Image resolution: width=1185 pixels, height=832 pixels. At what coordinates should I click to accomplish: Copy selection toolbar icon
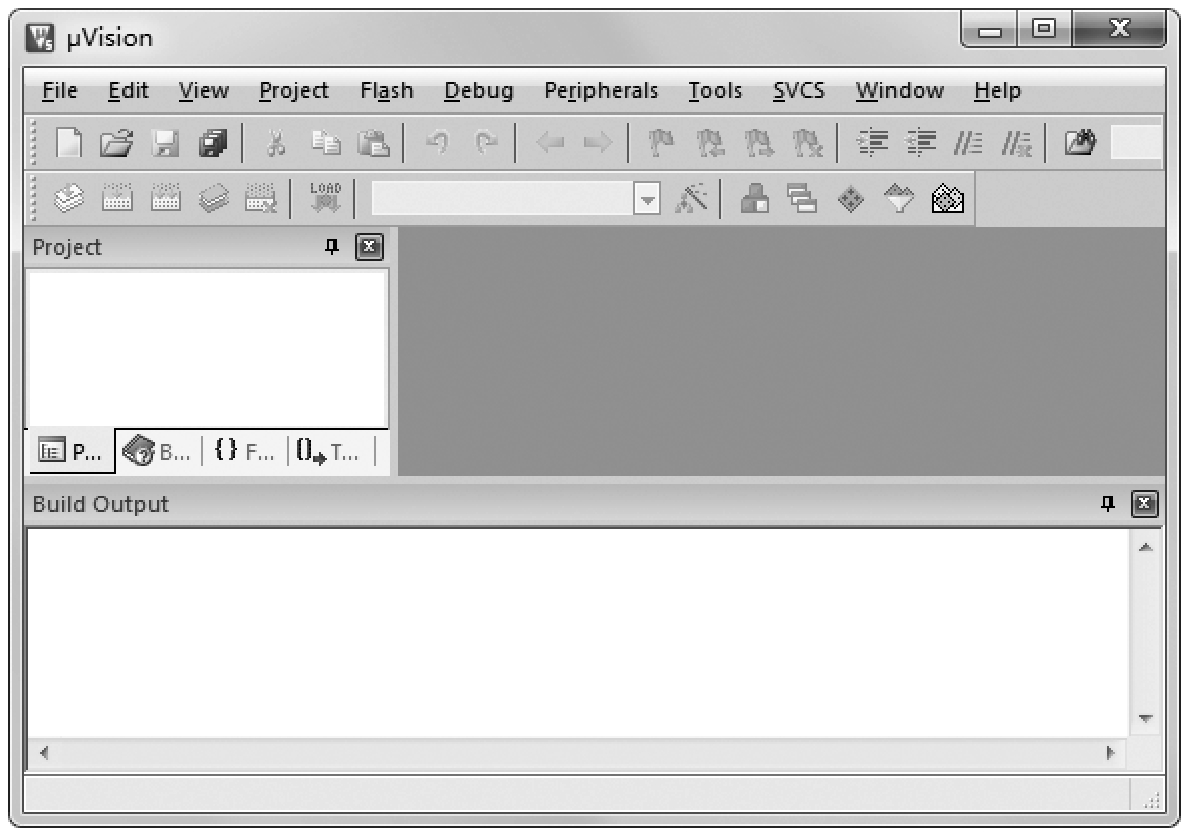326,142
